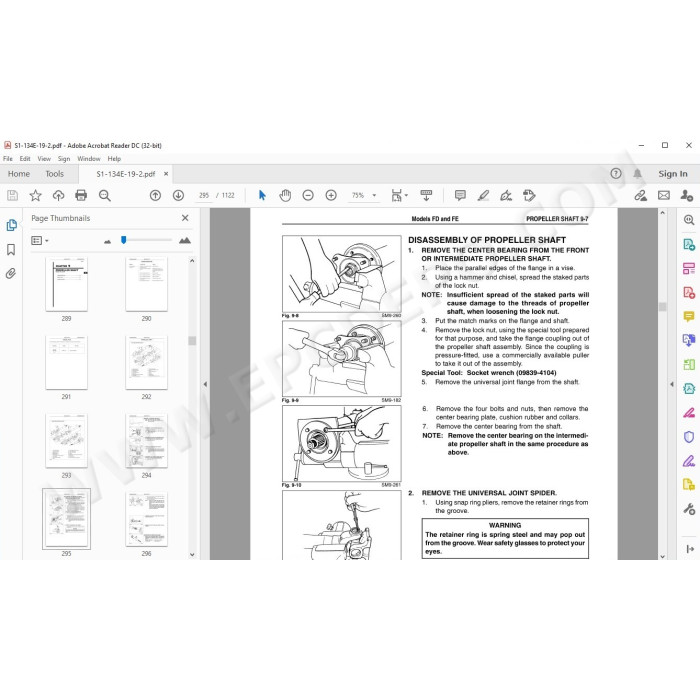
Task: Open the Help menu
Action: [114, 158]
